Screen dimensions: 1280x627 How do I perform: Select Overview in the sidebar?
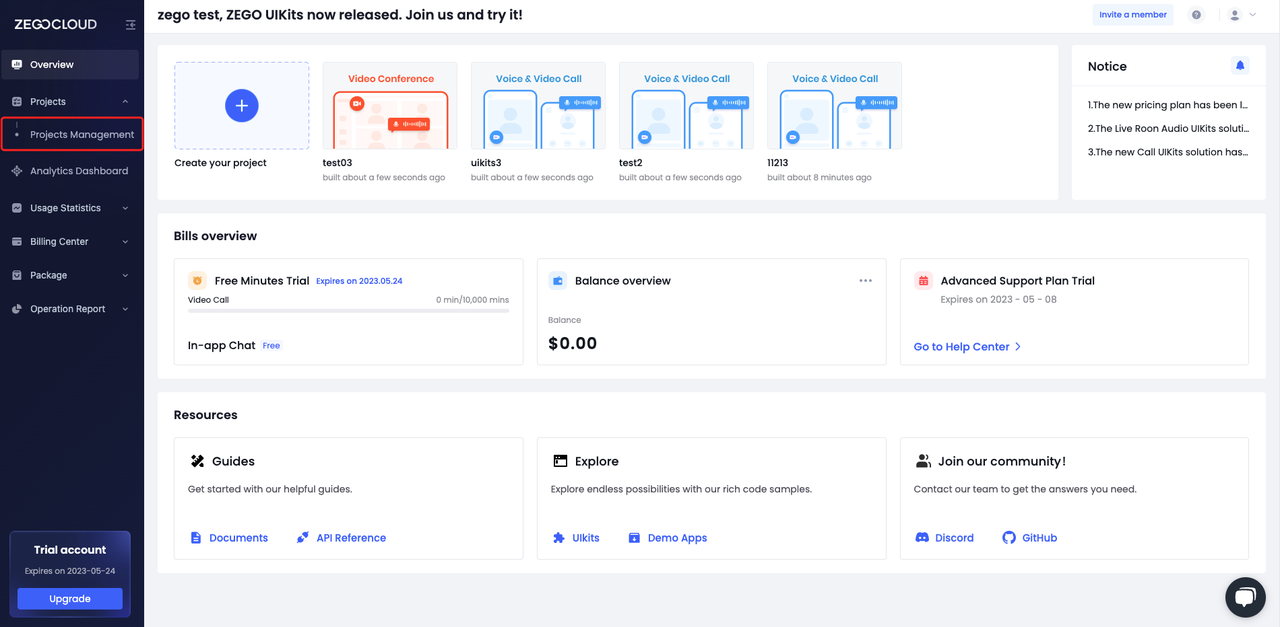70,65
